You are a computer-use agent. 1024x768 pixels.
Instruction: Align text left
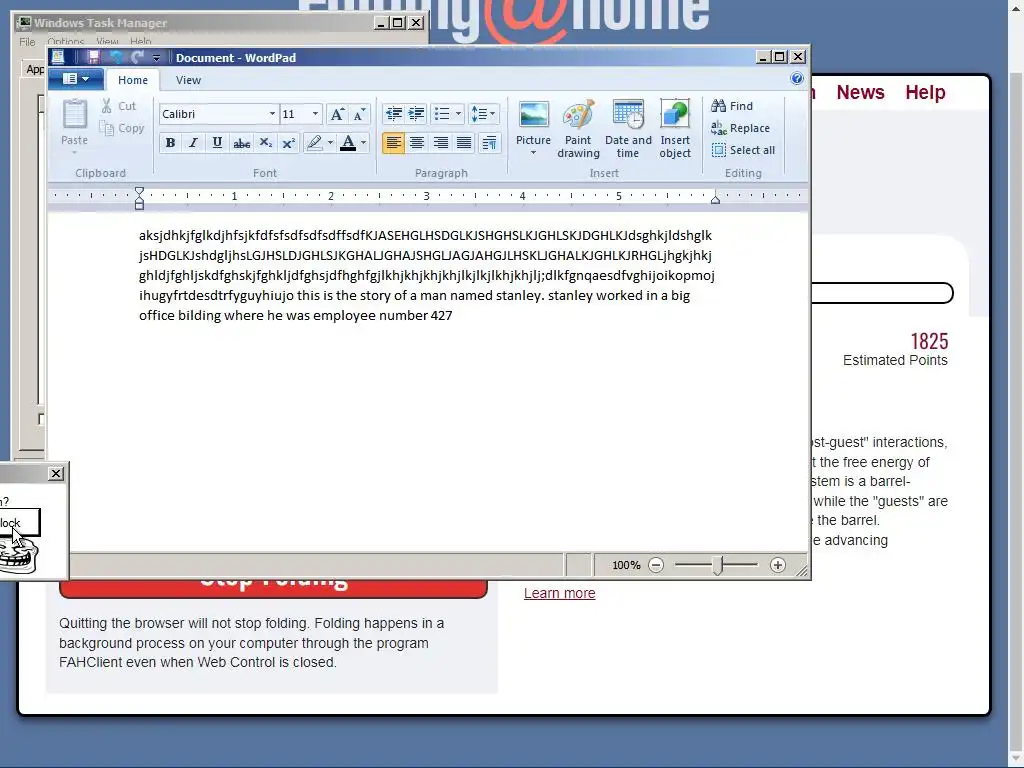393,142
